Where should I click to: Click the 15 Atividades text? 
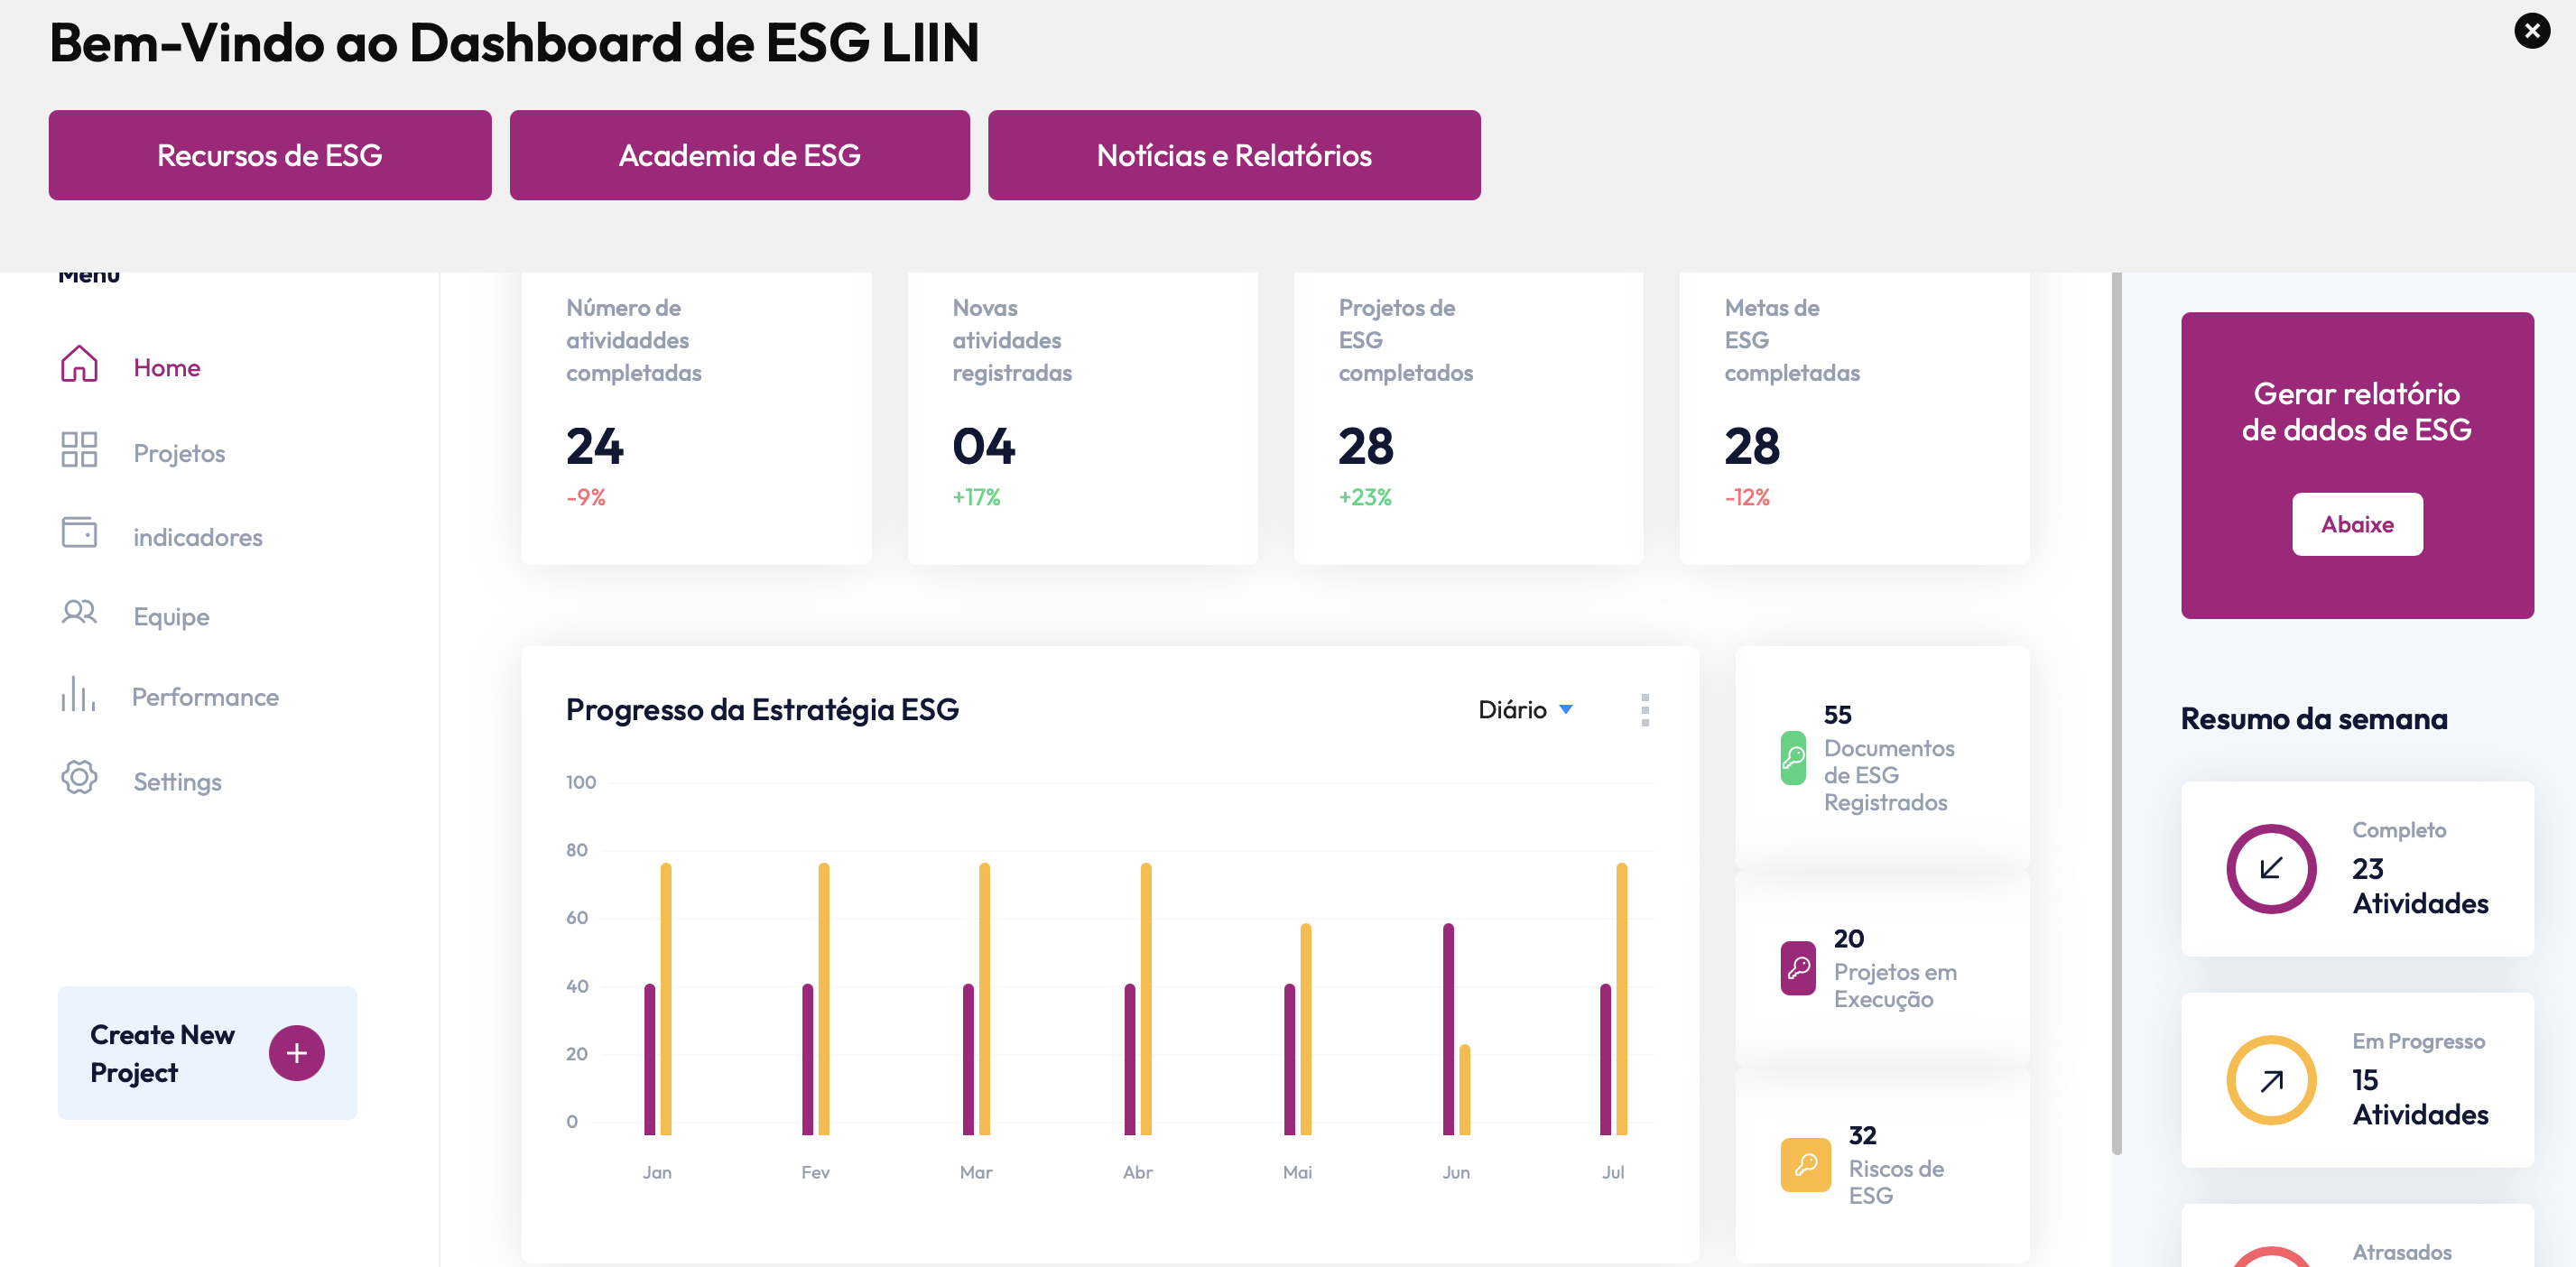click(x=2419, y=1098)
